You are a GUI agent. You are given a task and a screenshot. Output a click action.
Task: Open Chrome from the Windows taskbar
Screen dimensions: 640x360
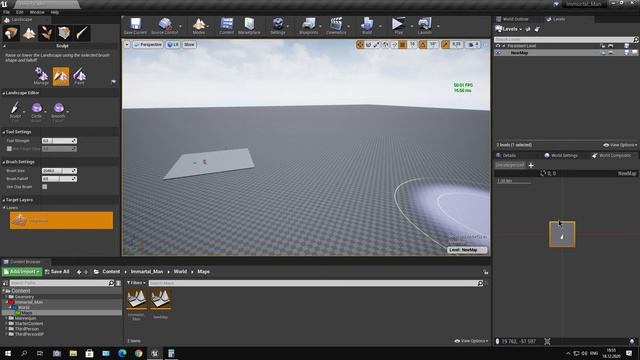coord(138,353)
